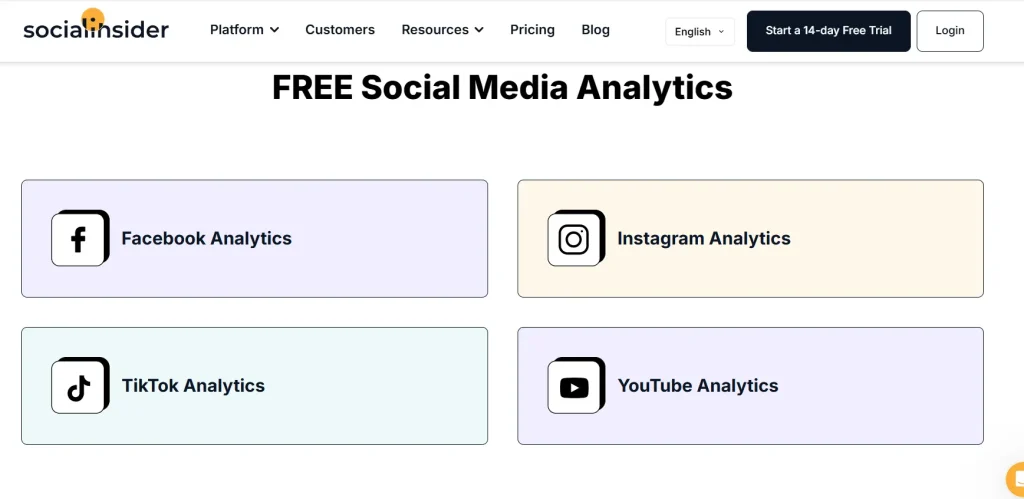Open the English language dropdown
1024x499 pixels.
tap(699, 31)
